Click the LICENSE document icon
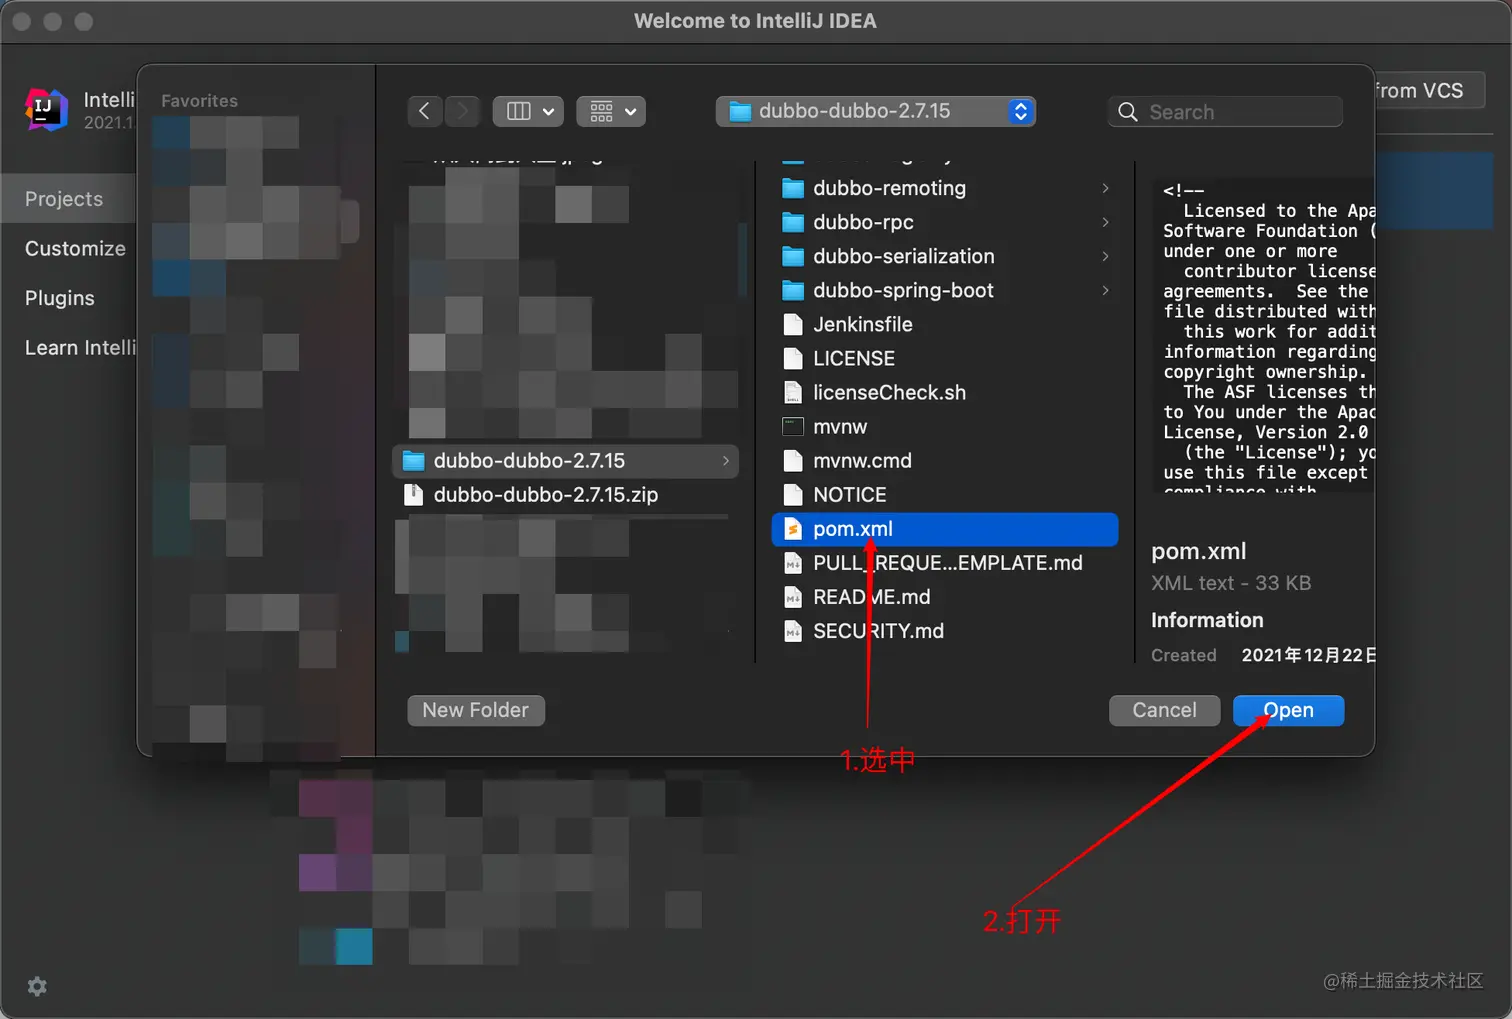The height and width of the screenshot is (1019, 1512). tap(793, 358)
